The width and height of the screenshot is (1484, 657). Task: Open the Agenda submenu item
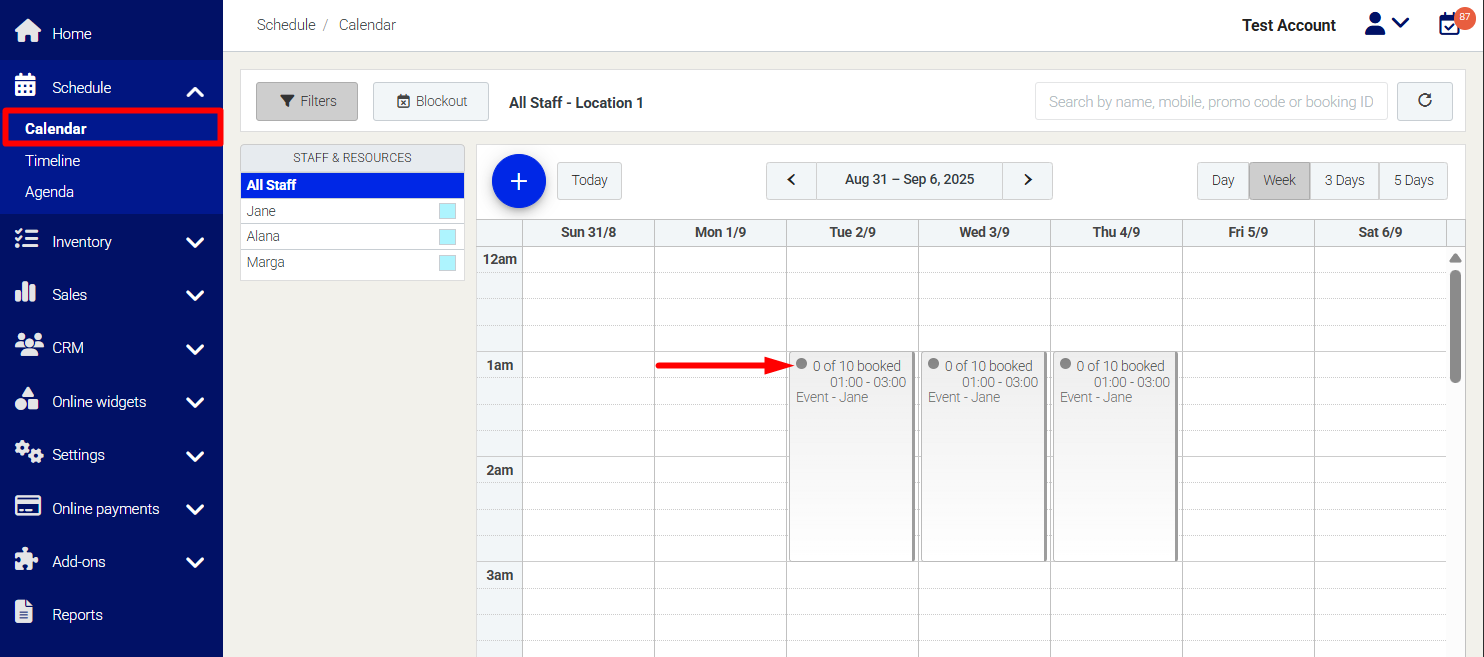(49, 192)
